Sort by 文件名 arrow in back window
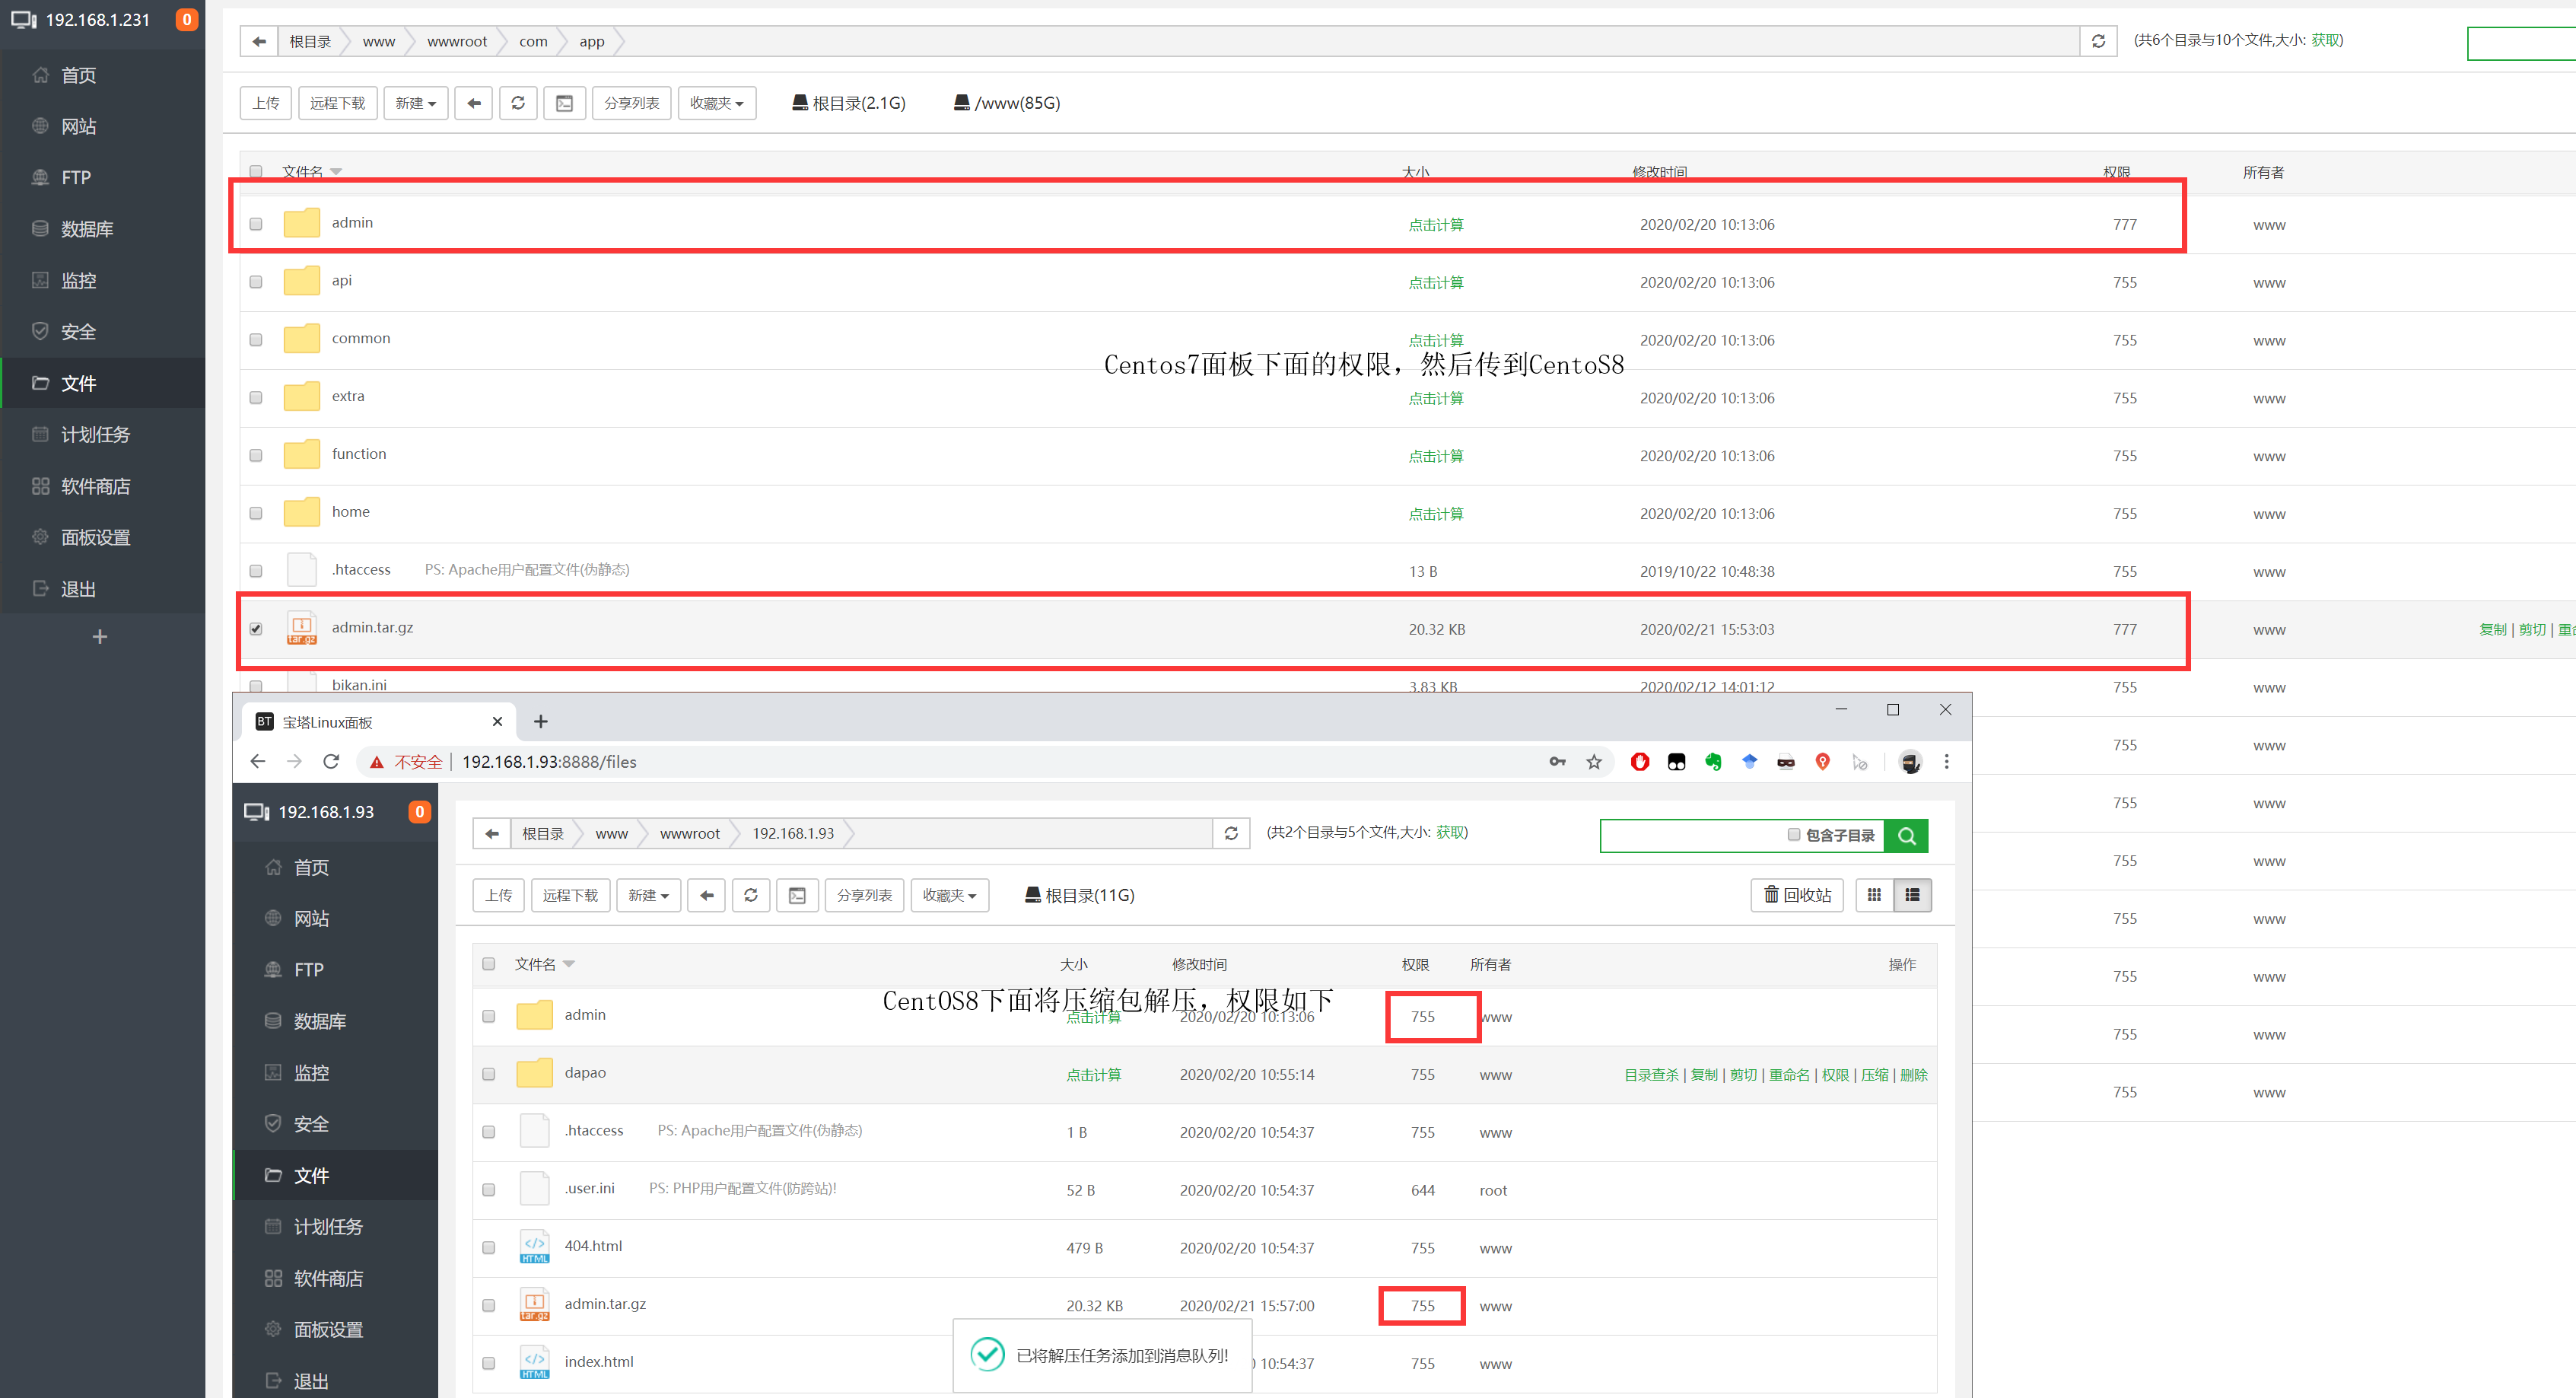The image size is (2576, 1398). (336, 172)
